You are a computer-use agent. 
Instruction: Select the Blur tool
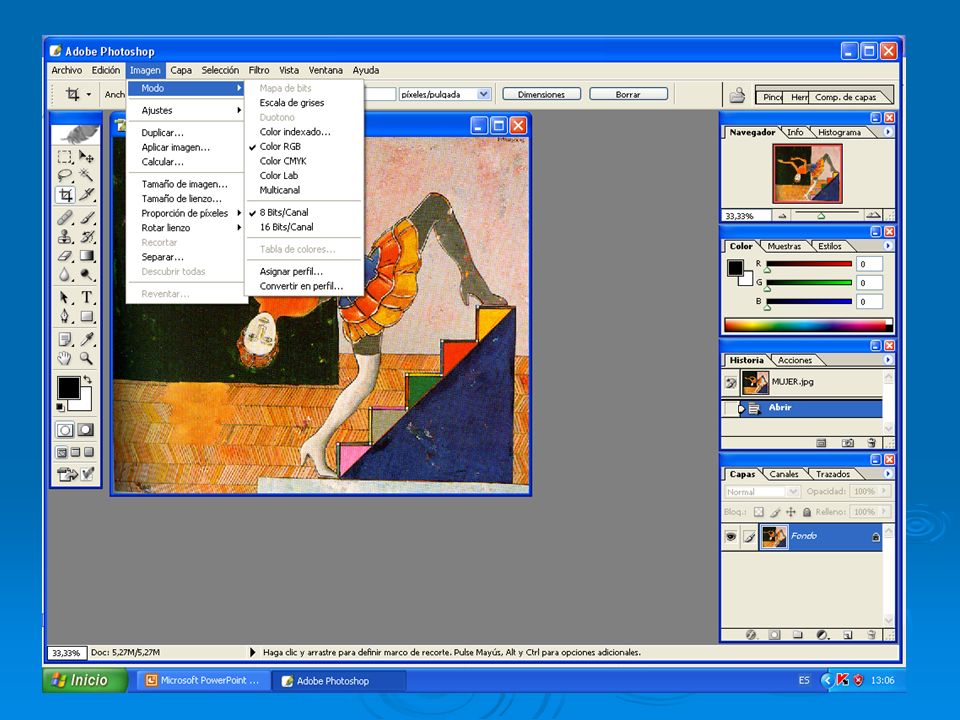pyautogui.click(x=65, y=275)
